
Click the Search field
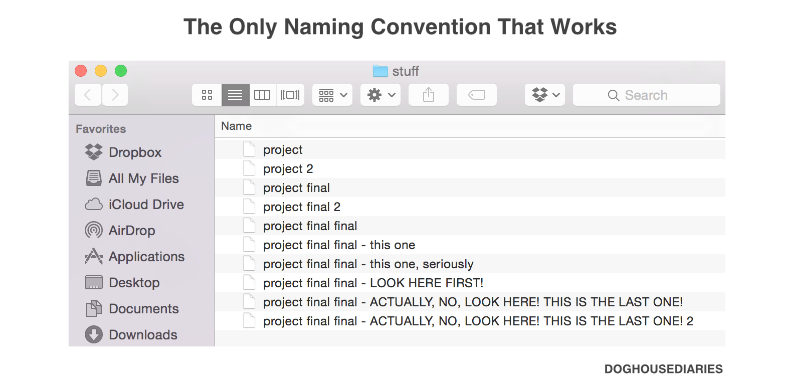tap(647, 95)
